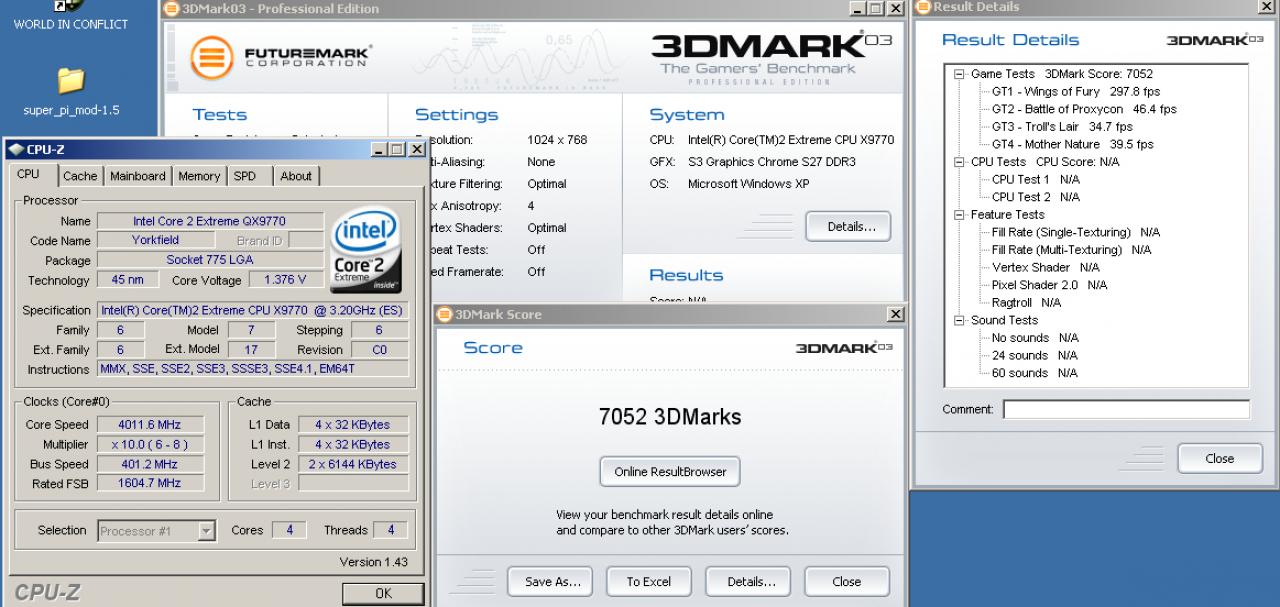Viewport: 1280px width, 607px height.
Task: Minimize the CPU-Z window
Action: [378, 150]
